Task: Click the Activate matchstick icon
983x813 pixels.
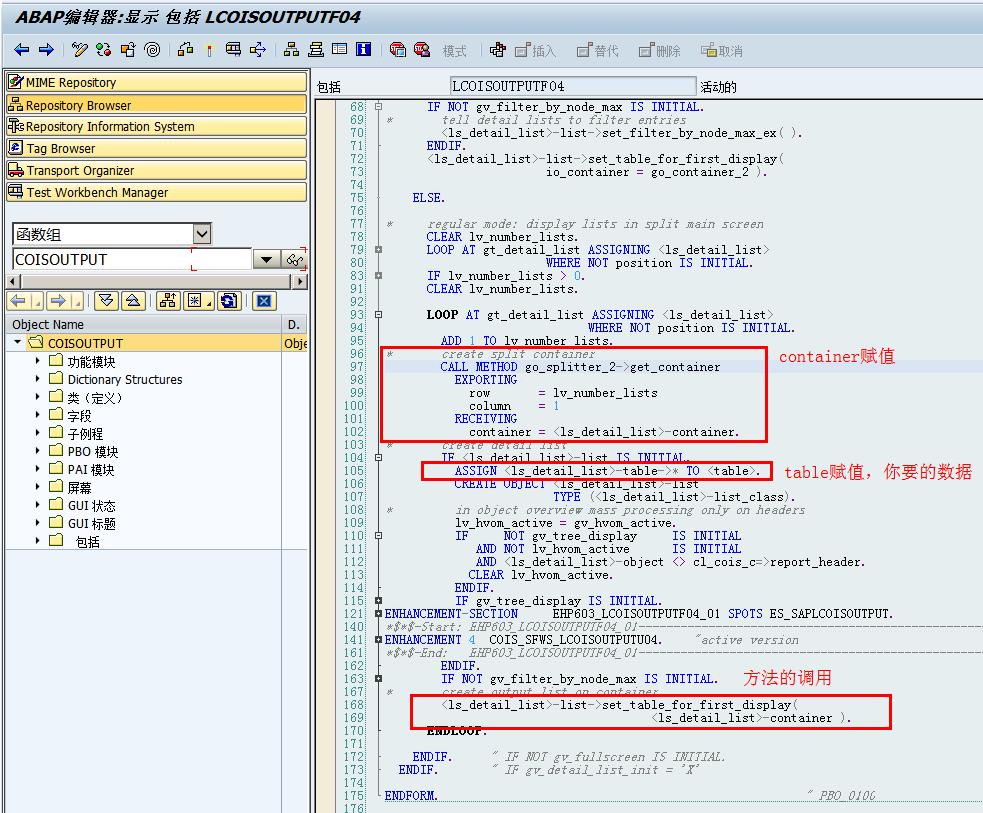Action: click(209, 50)
